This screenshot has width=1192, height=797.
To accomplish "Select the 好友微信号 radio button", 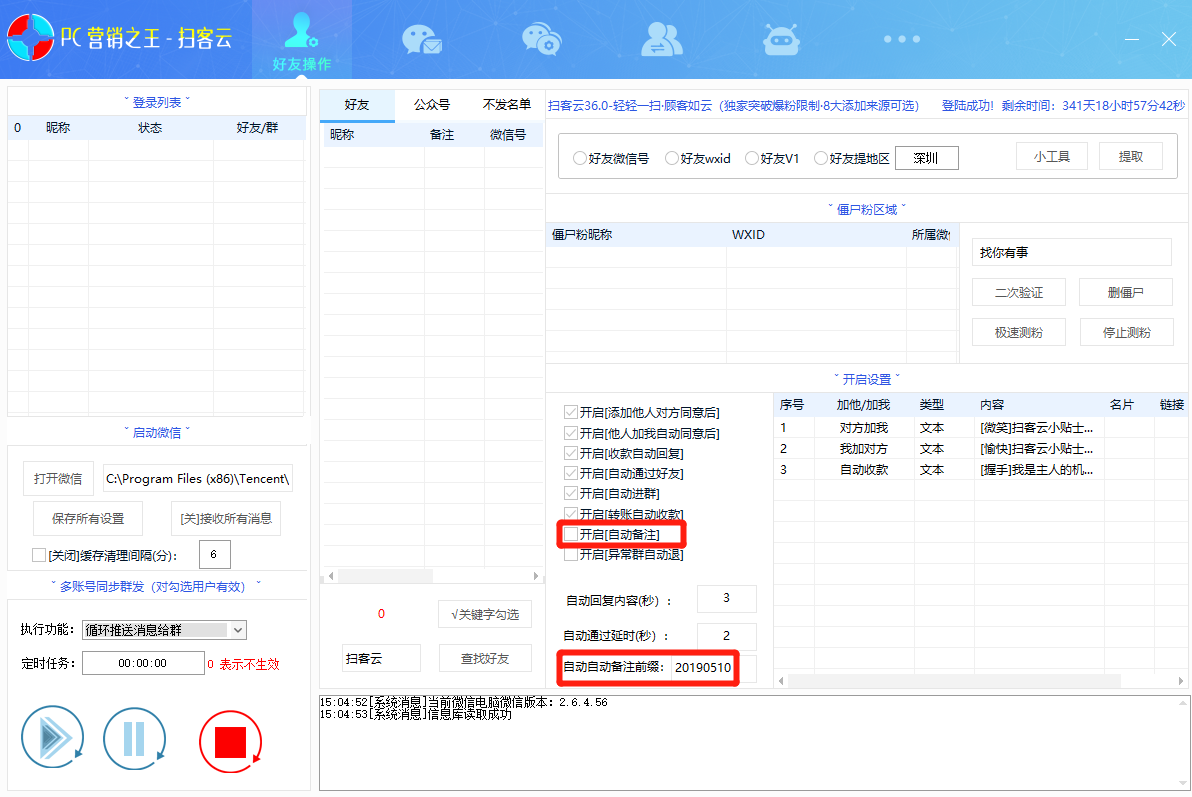I will 580,157.
